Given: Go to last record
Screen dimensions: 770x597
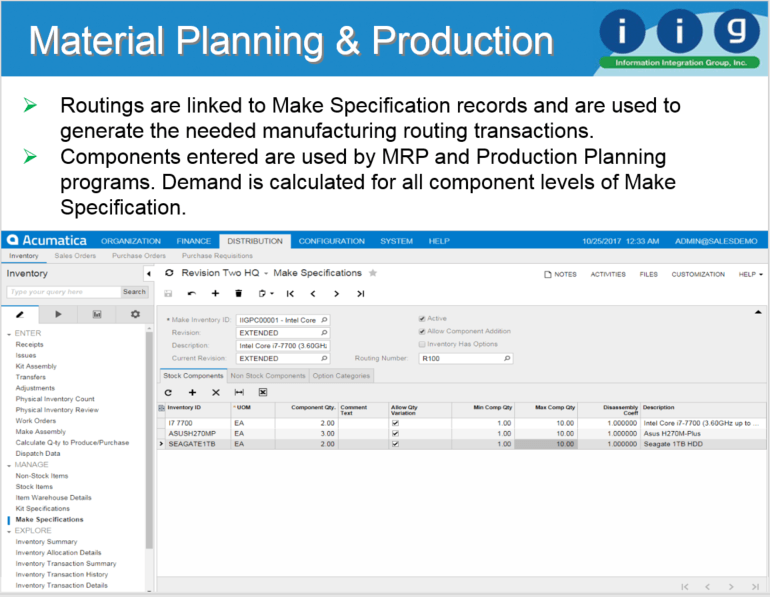Looking at the screenshot, I should coord(360,294).
